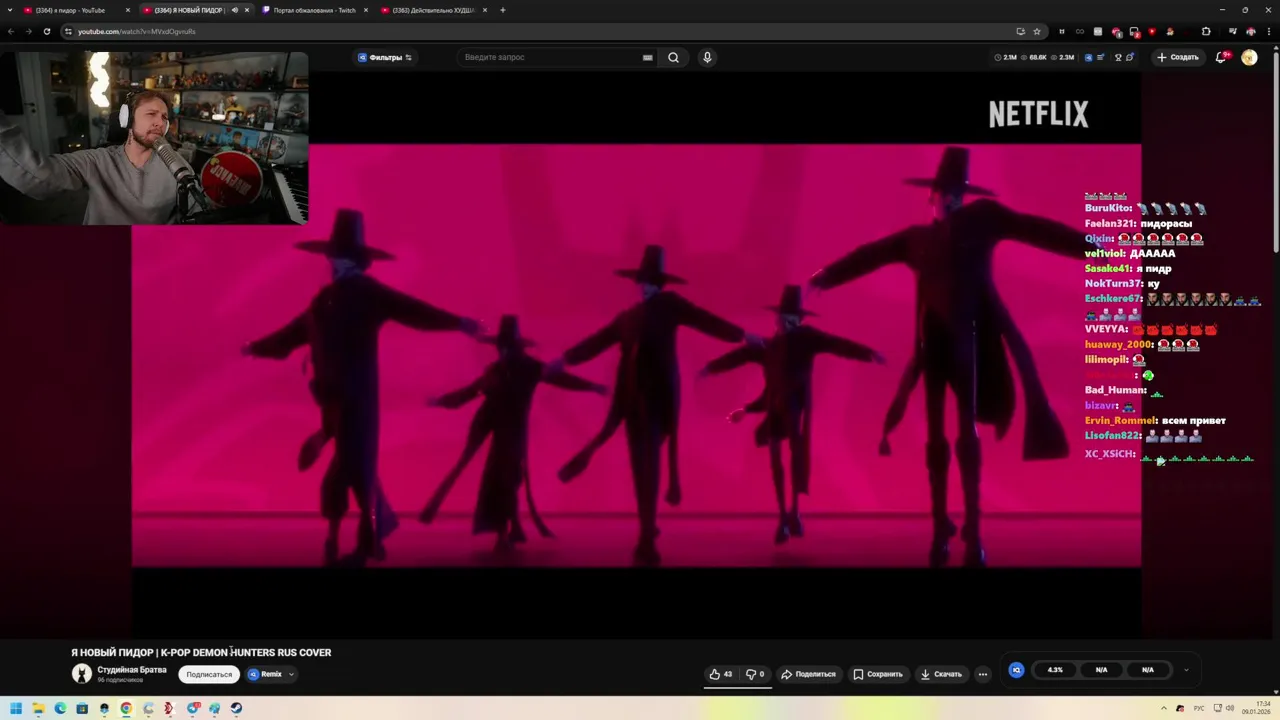Expand the Remix dropdown arrow
The height and width of the screenshot is (720, 1280).
291,674
